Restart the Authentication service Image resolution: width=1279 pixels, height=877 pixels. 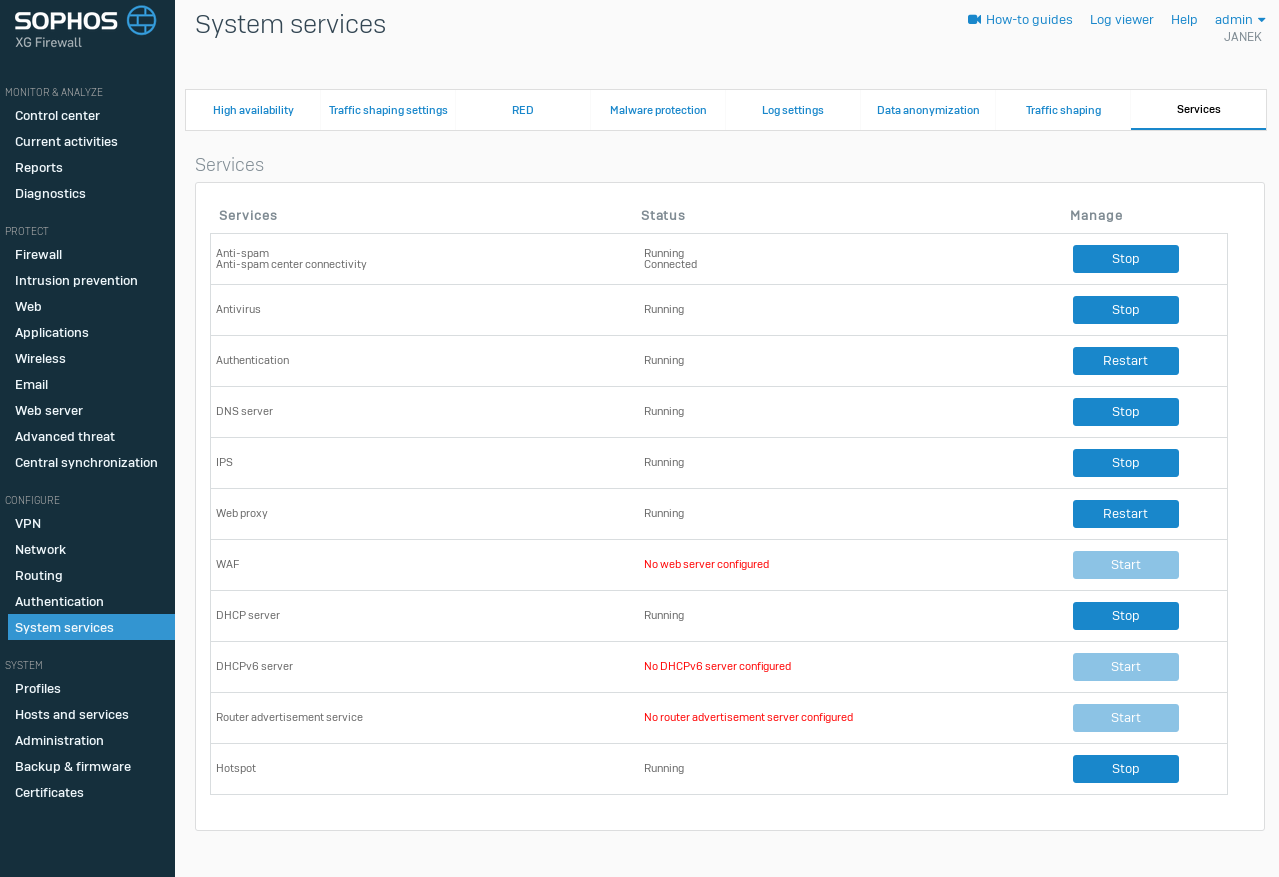coord(1125,361)
